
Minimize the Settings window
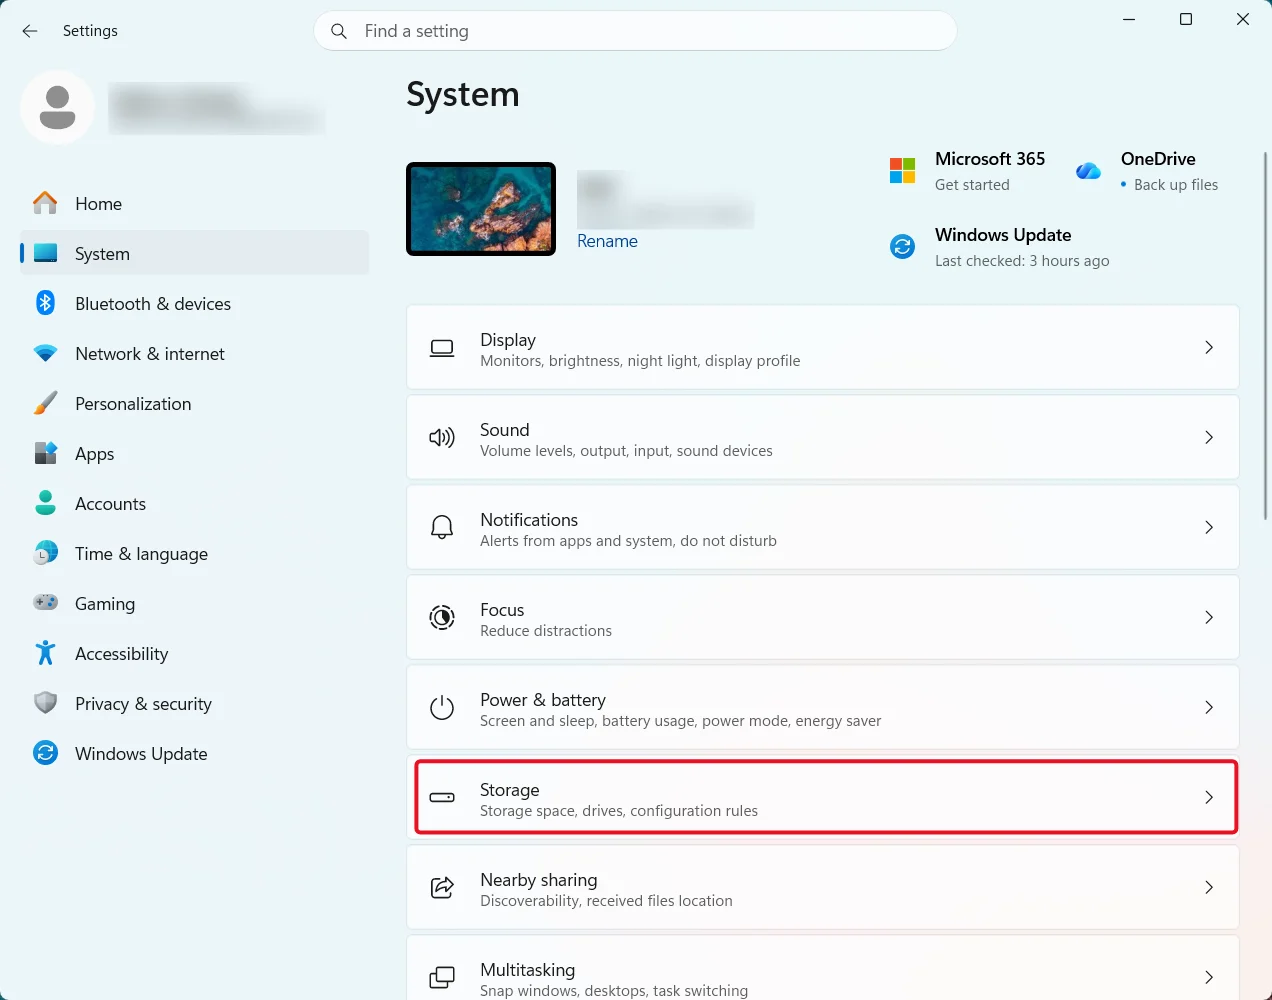tap(1129, 19)
